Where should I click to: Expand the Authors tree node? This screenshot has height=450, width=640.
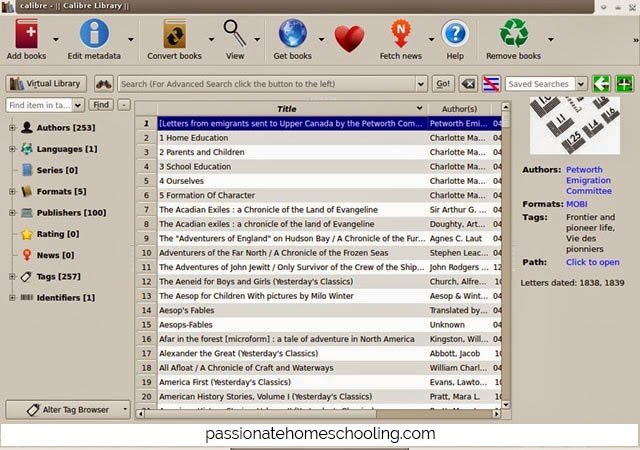pyautogui.click(x=12, y=128)
